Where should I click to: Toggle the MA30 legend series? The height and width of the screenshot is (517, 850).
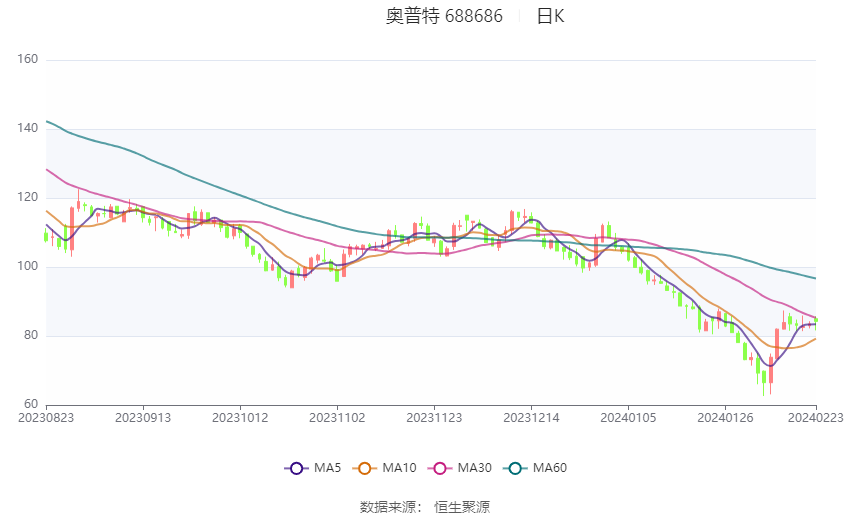[460, 468]
